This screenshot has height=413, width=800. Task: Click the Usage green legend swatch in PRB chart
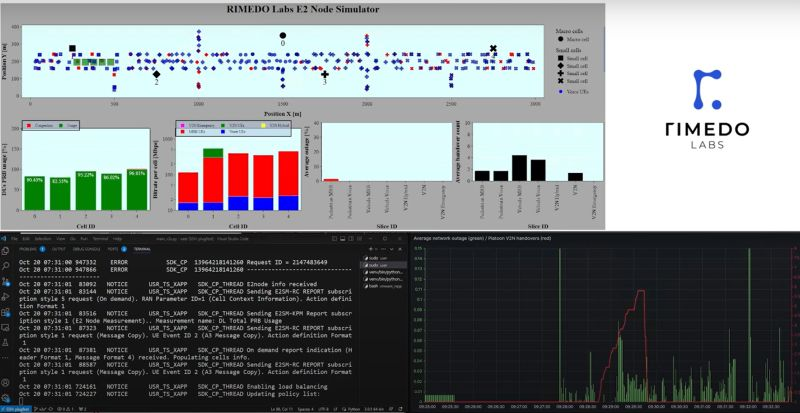[x=61, y=126]
